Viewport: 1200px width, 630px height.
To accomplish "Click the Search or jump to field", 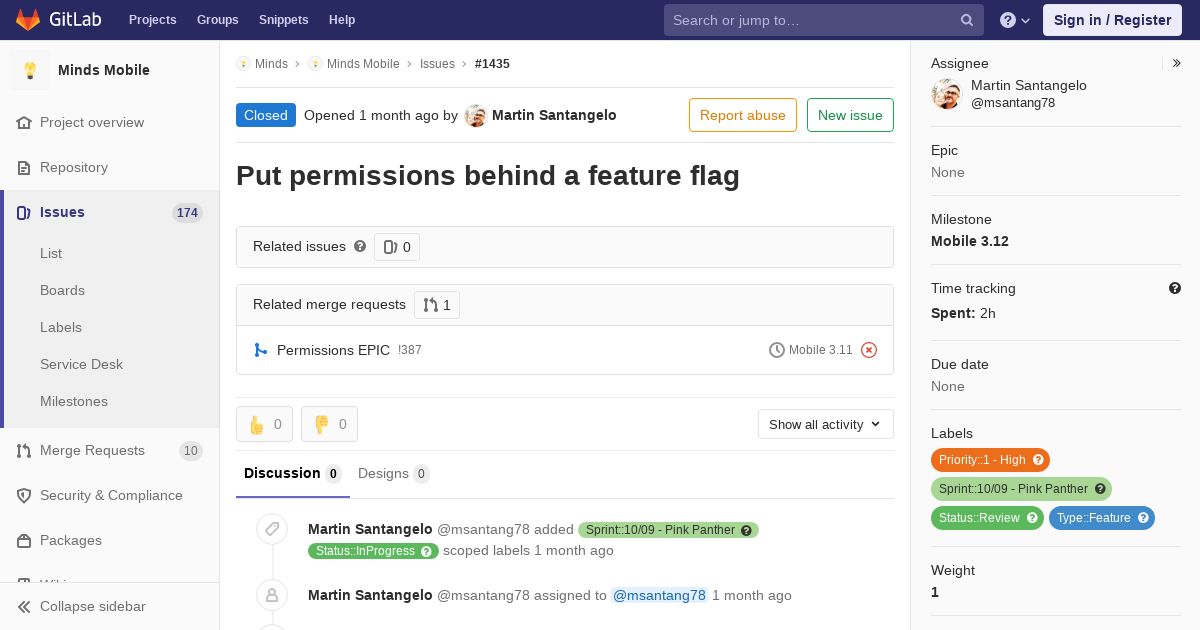I will coord(824,20).
